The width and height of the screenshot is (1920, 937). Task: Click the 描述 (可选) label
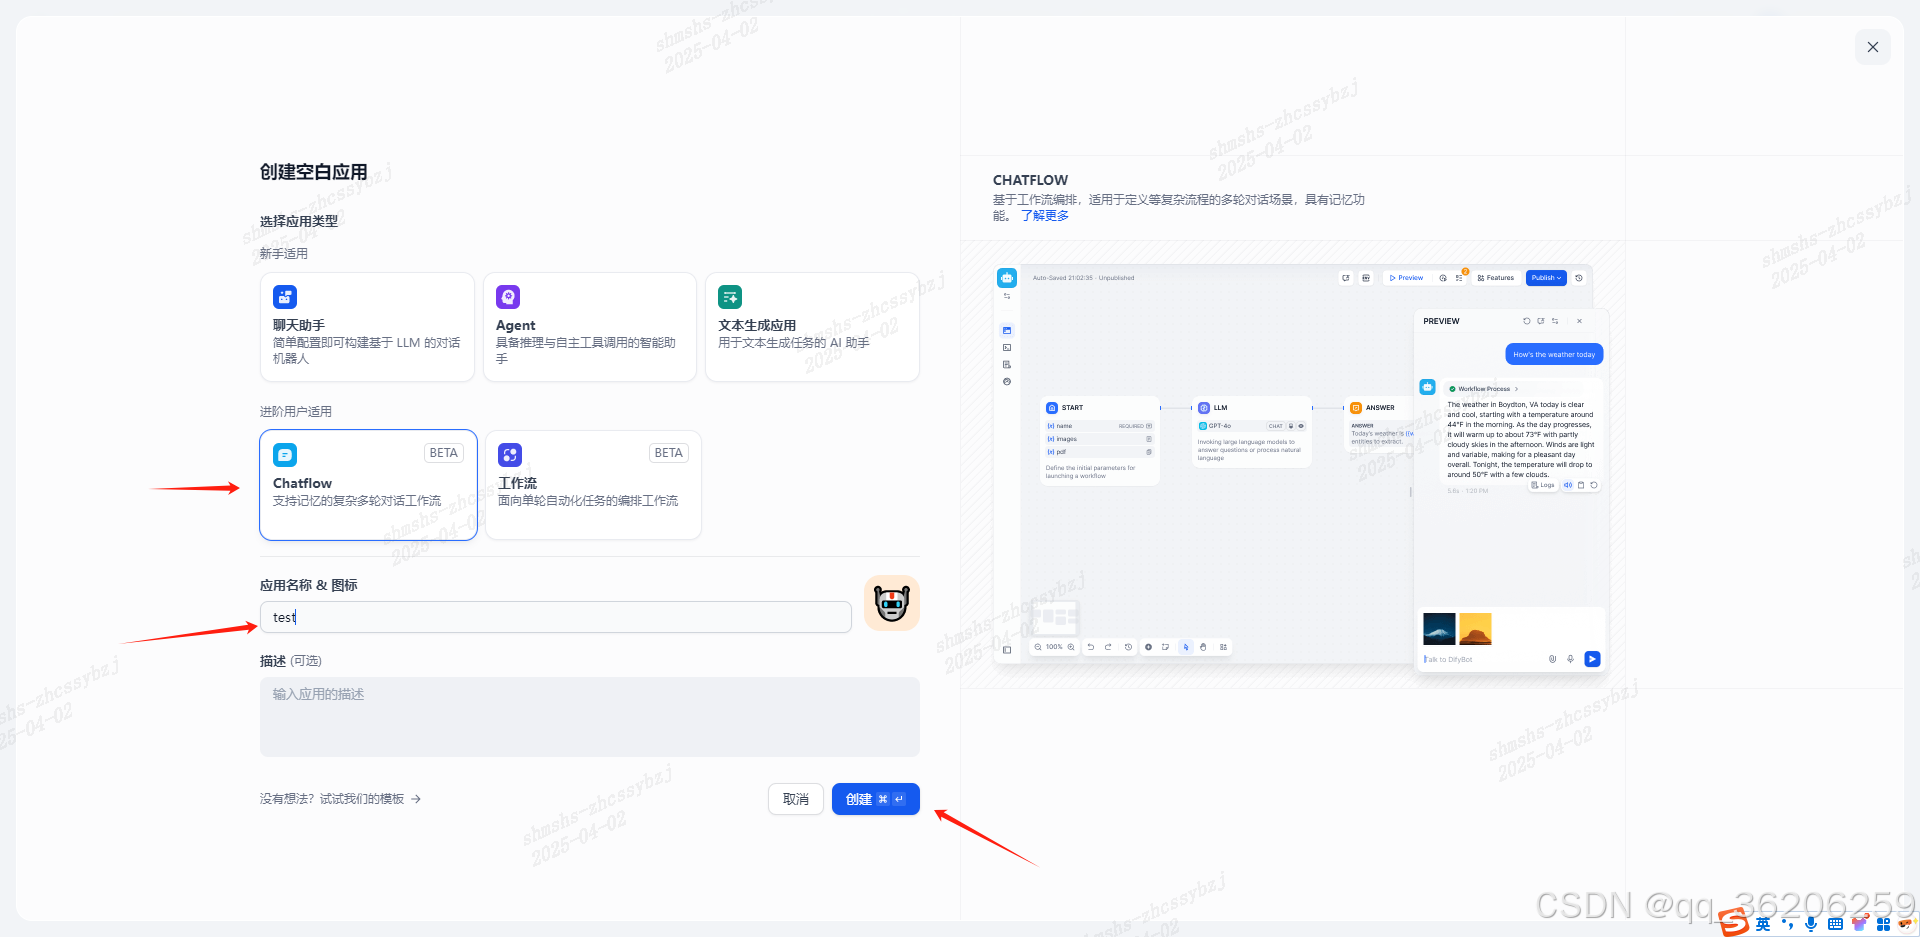(x=291, y=661)
